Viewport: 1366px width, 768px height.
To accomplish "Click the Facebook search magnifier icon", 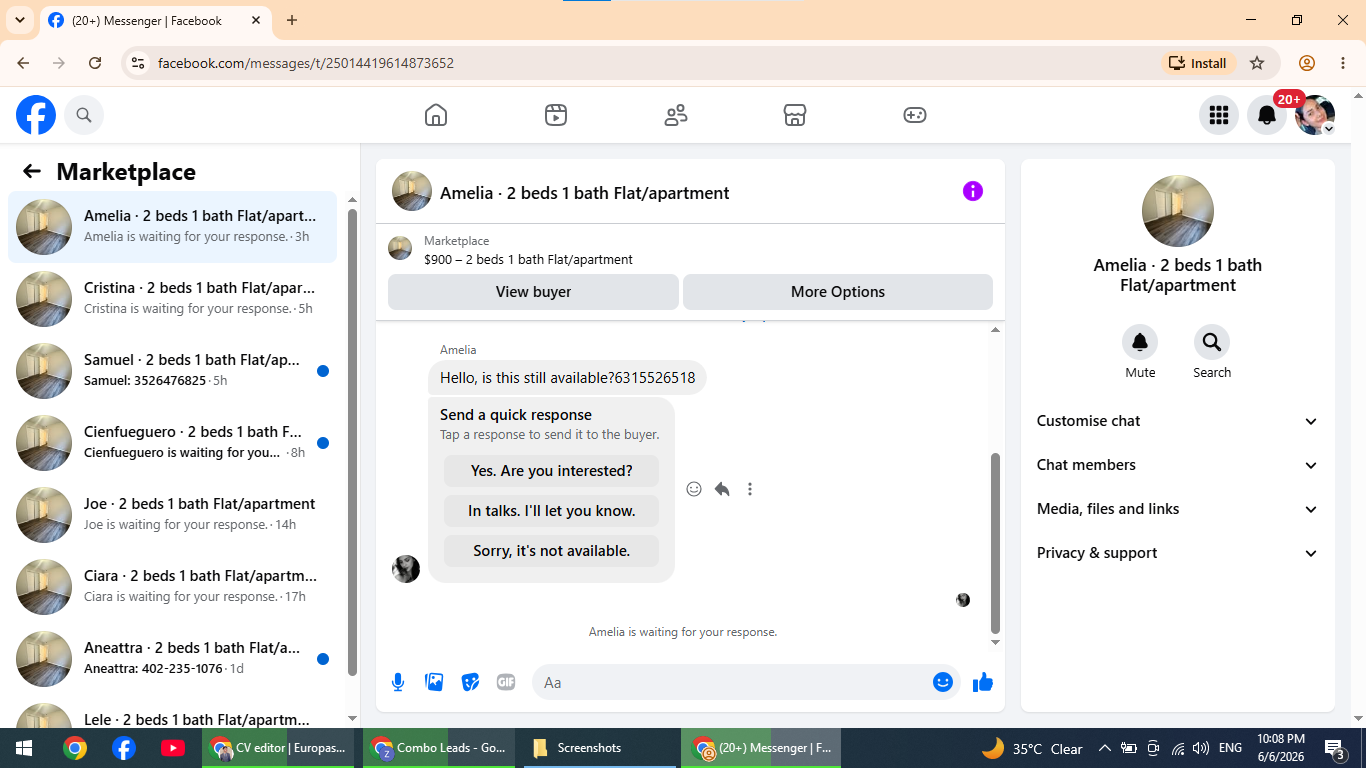I will 84,115.
